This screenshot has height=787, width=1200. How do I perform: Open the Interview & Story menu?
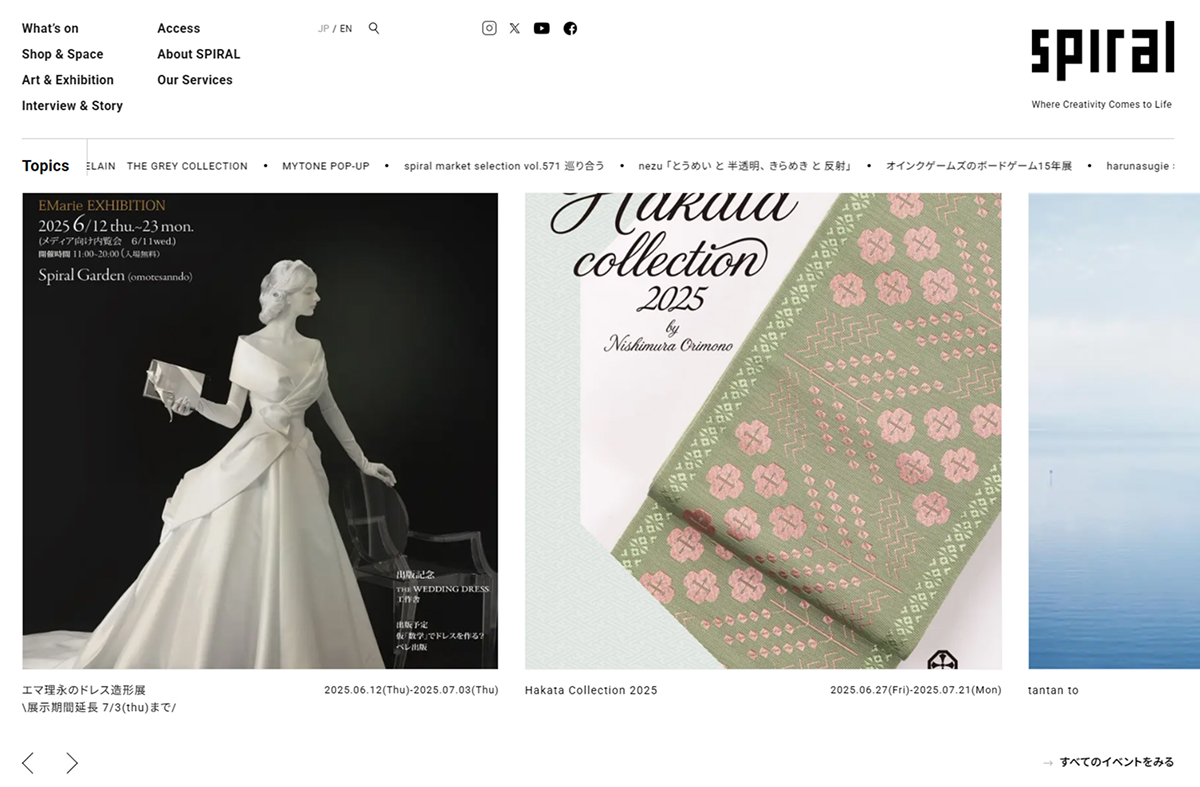tap(72, 106)
